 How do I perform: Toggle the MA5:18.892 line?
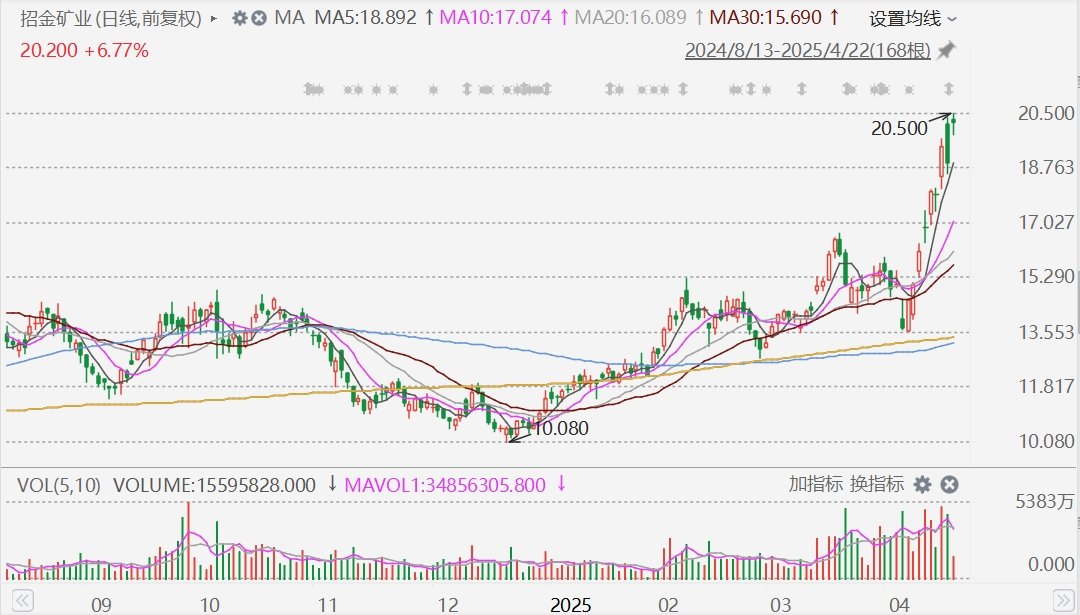(x=366, y=17)
